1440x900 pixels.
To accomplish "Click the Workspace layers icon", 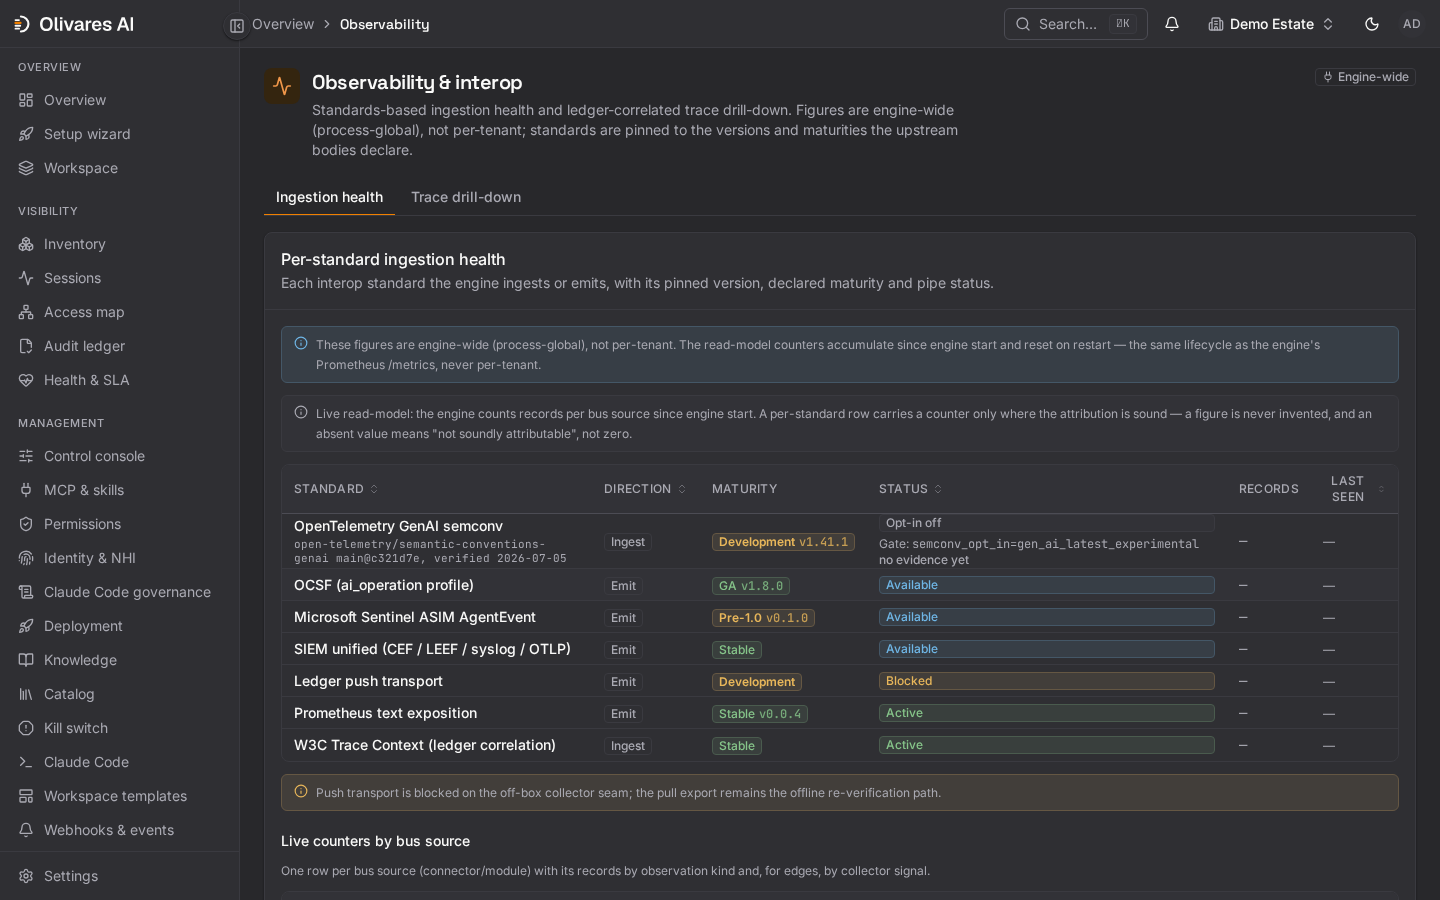I will click(26, 168).
